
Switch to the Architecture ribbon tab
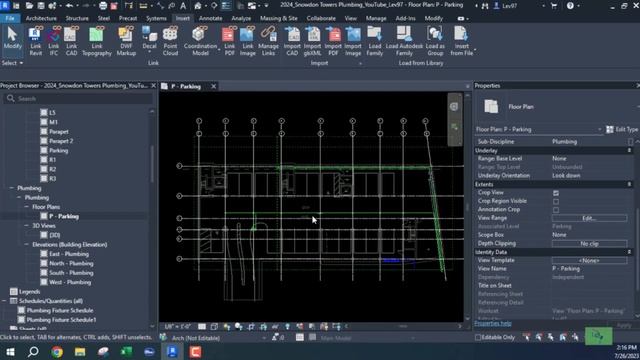click(41, 18)
